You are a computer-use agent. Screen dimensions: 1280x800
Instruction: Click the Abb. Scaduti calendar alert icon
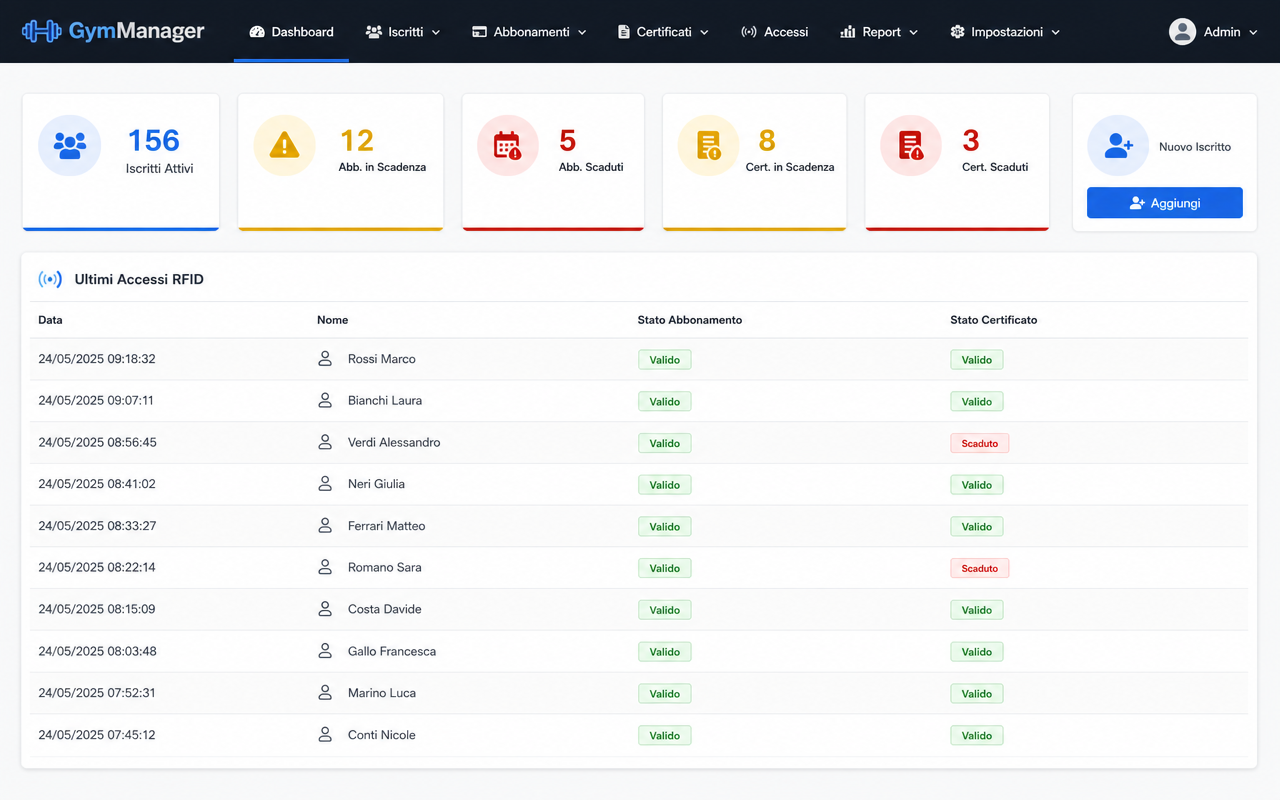[x=508, y=145]
